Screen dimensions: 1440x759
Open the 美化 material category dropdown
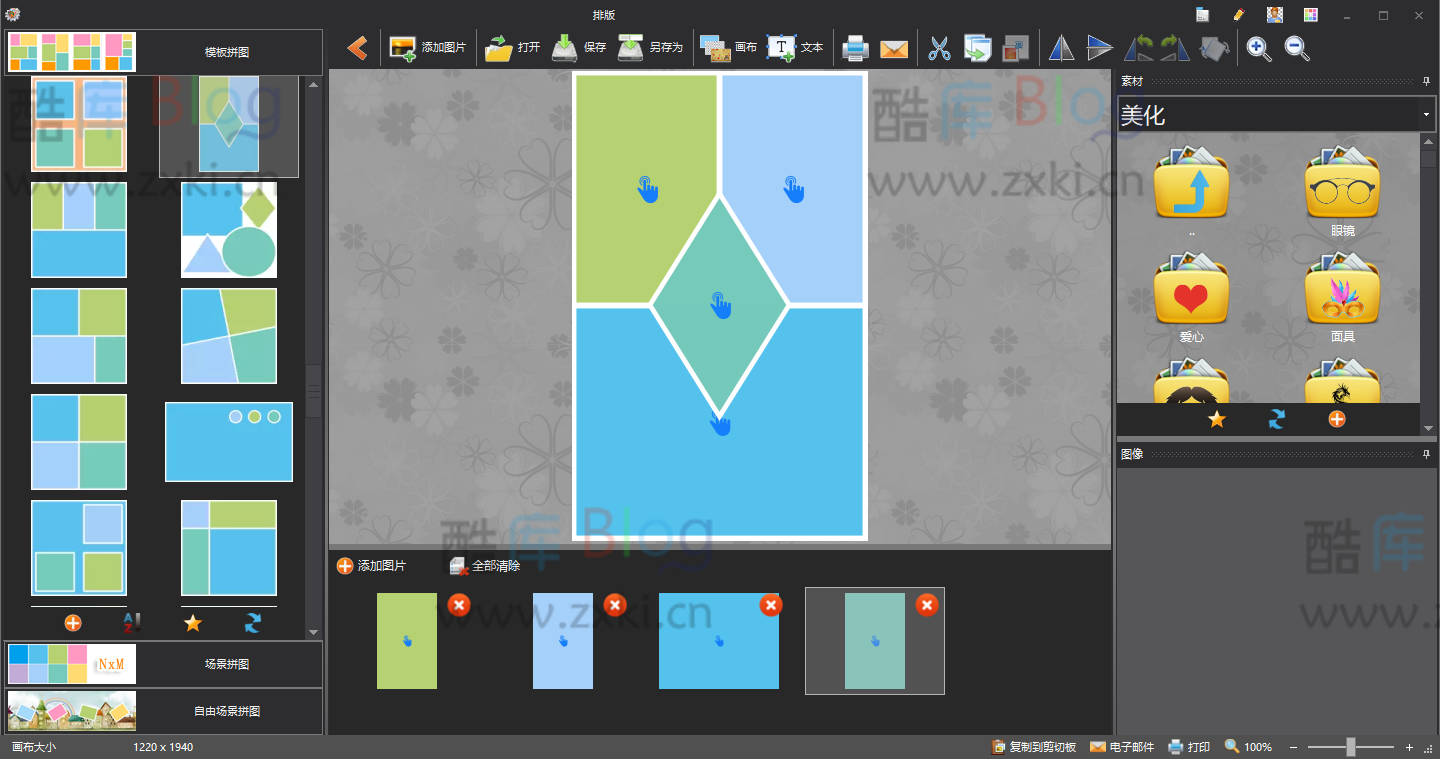pyautogui.click(x=1426, y=113)
